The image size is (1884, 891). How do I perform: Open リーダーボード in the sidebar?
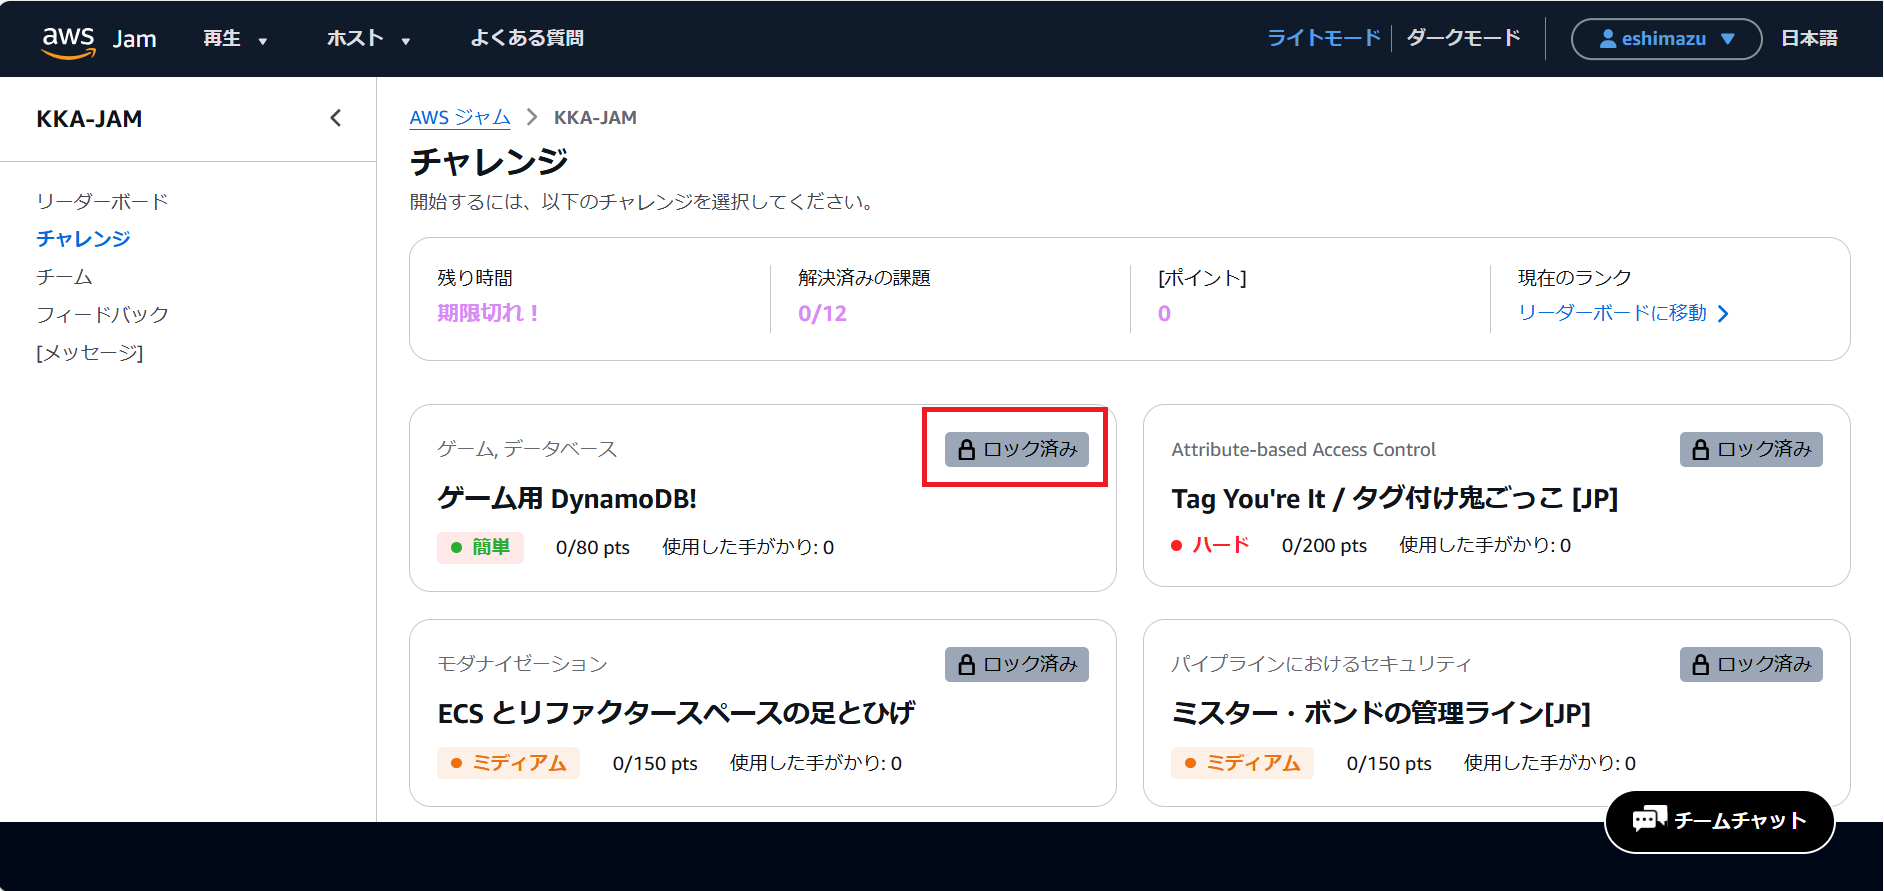tap(102, 201)
